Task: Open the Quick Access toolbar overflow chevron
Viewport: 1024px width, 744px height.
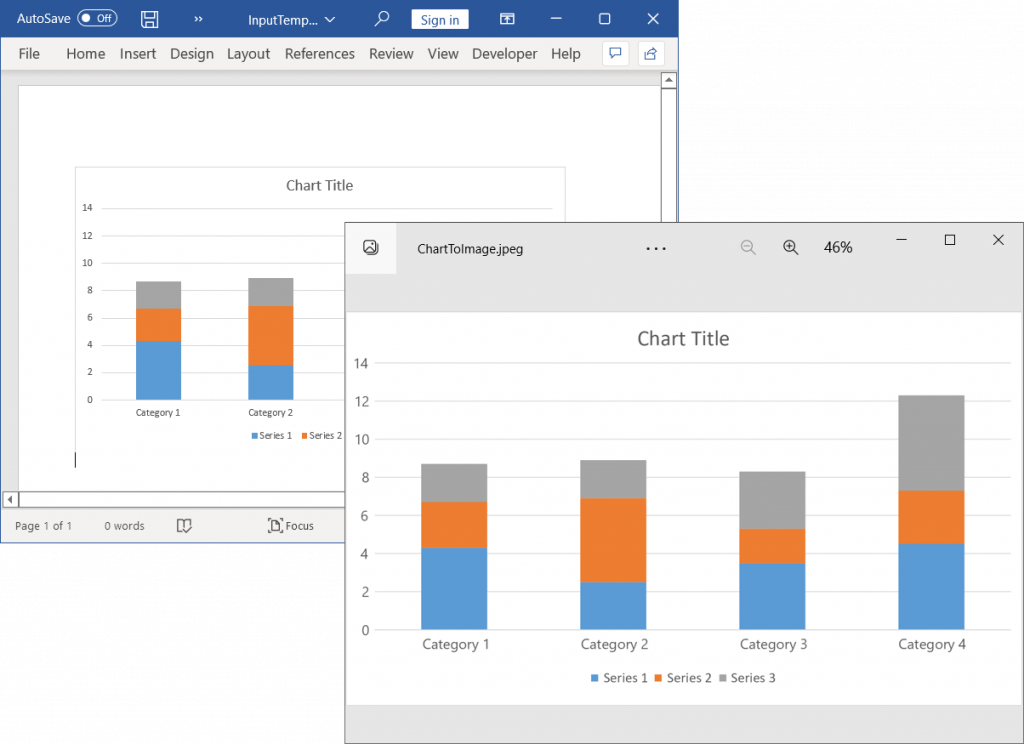Action: point(197,18)
